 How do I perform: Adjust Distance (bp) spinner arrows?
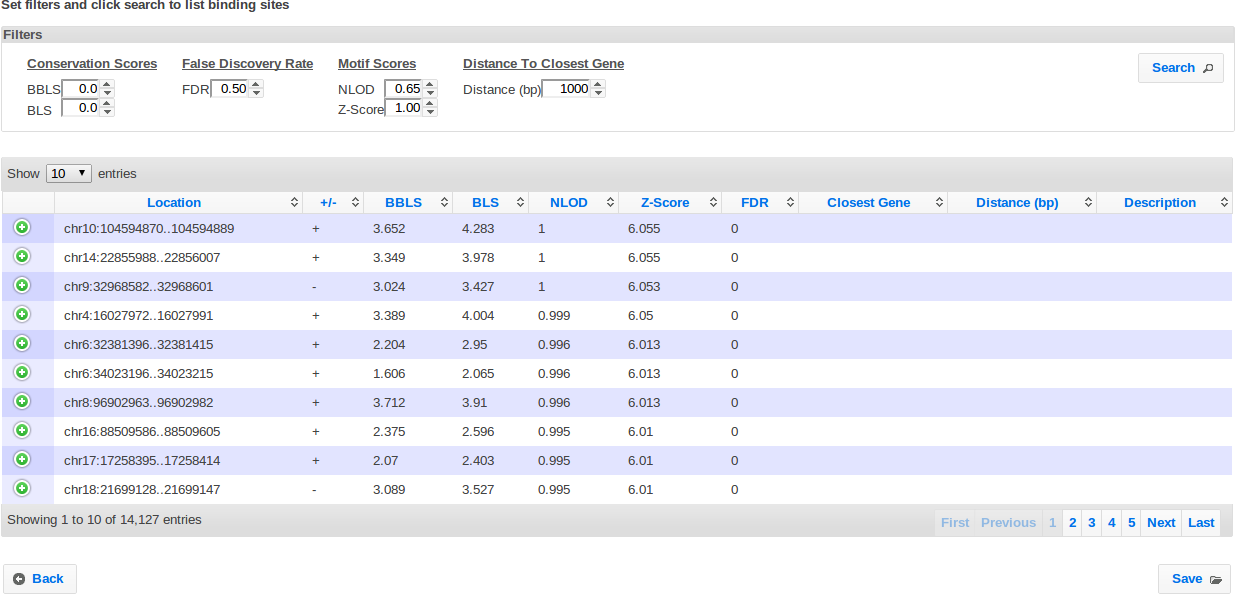599,89
